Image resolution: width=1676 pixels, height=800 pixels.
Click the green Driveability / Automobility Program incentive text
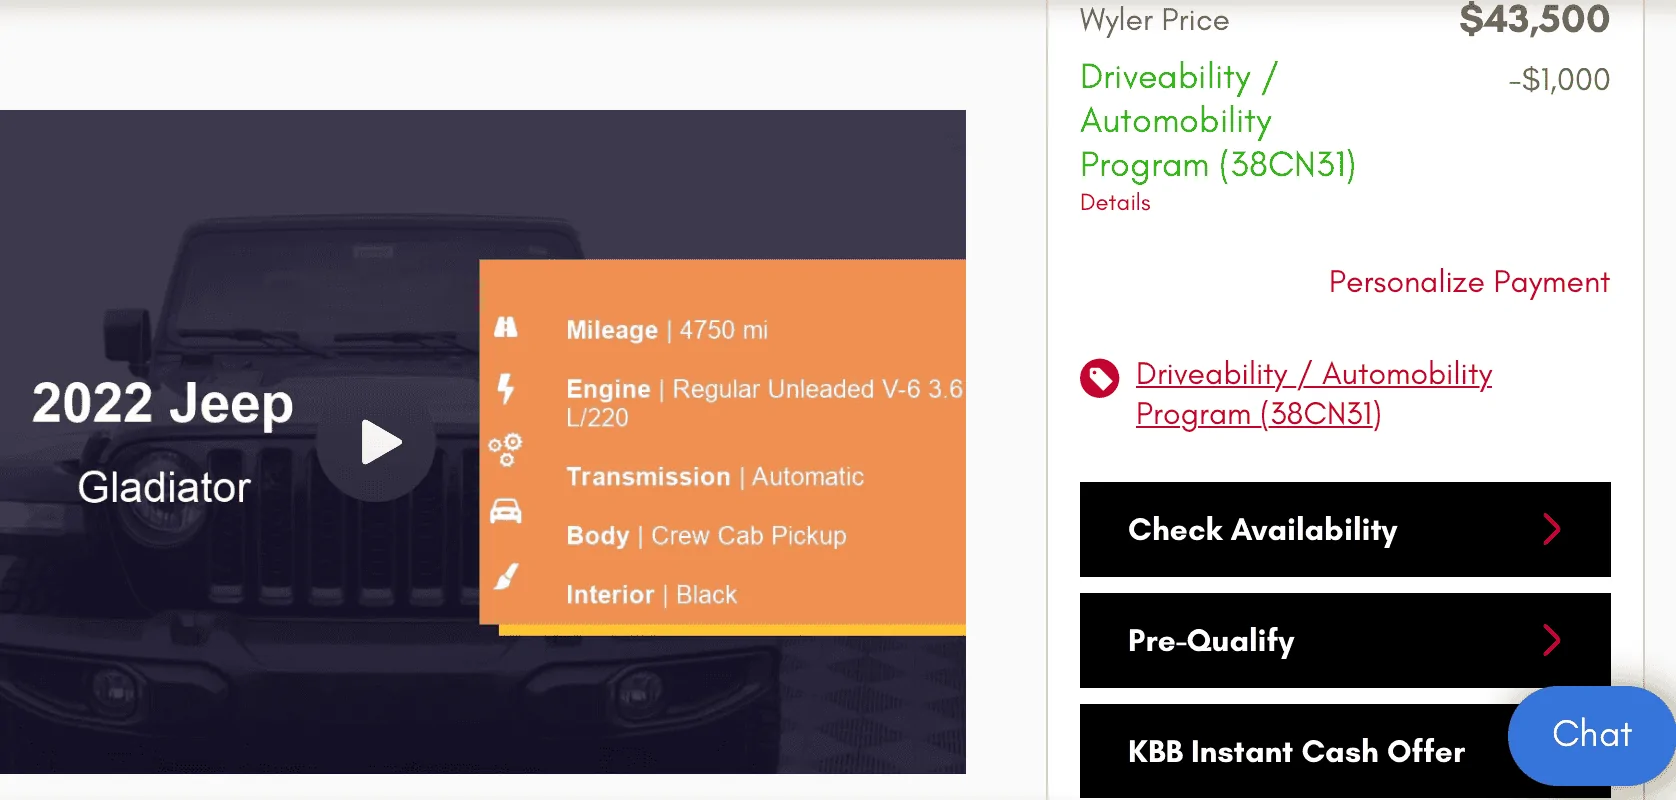(x=1218, y=121)
